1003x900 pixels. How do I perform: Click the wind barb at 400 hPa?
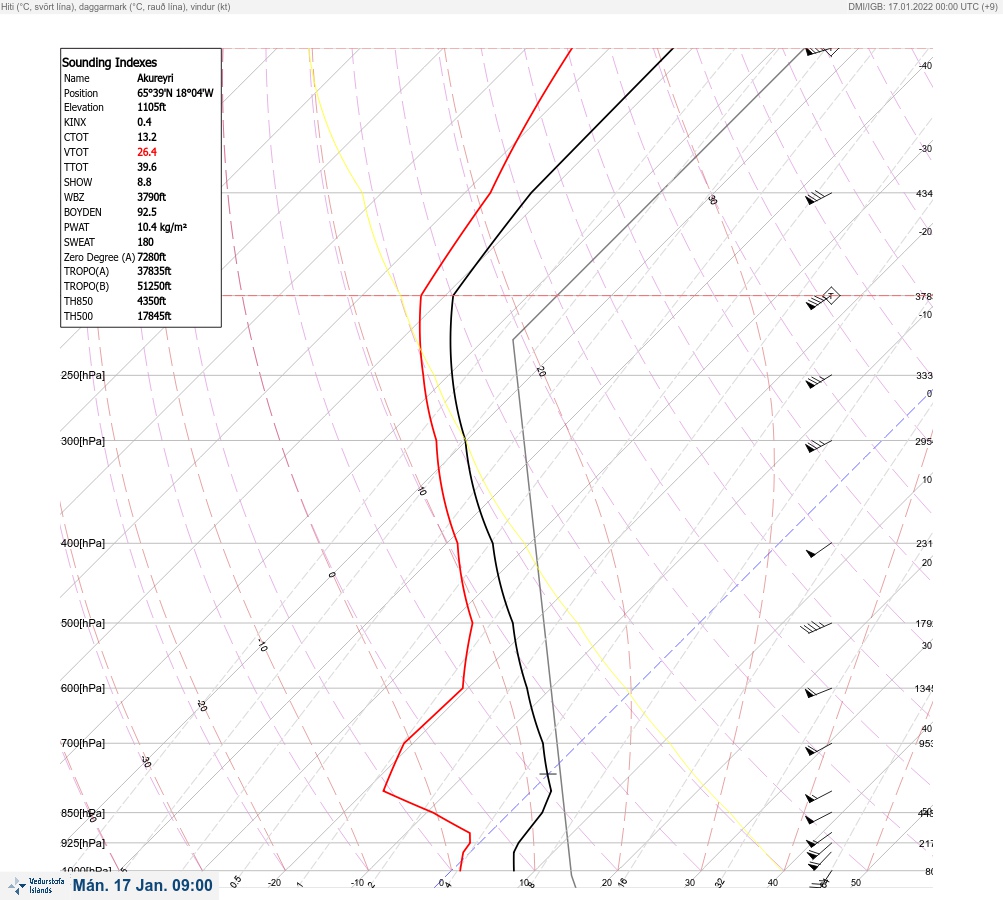pyautogui.click(x=819, y=549)
